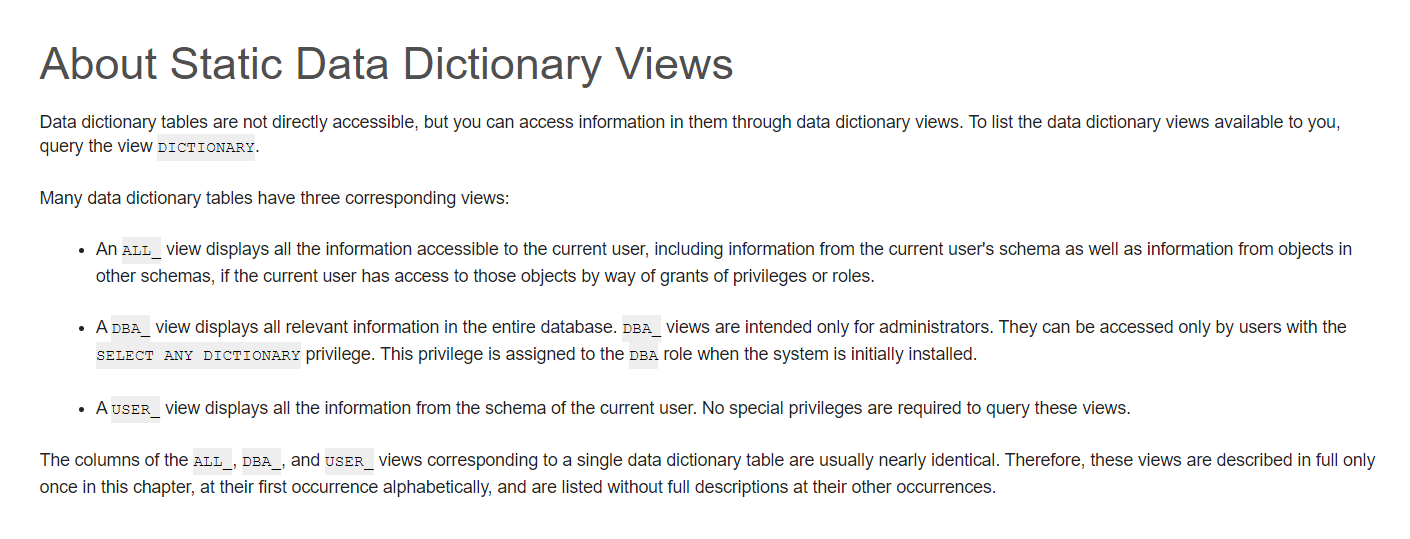Click the text "No special privileges are required"
The image size is (1410, 539).
(x=832, y=408)
